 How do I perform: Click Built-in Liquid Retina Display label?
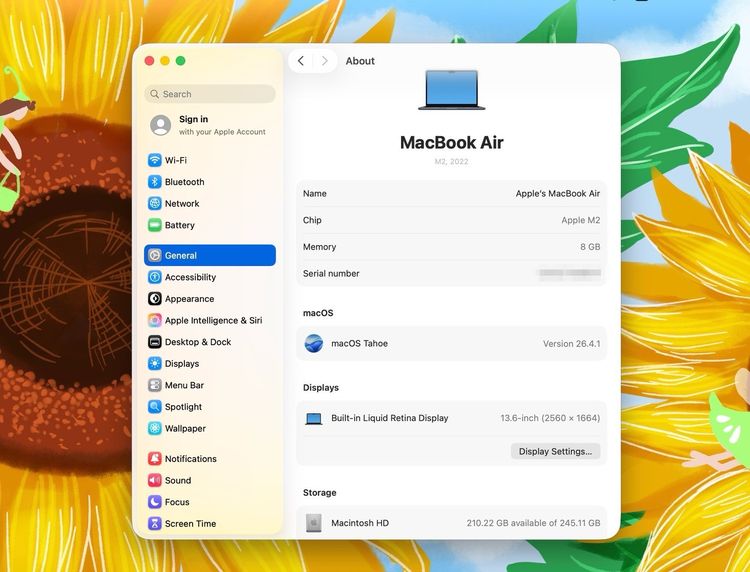[x=390, y=418]
